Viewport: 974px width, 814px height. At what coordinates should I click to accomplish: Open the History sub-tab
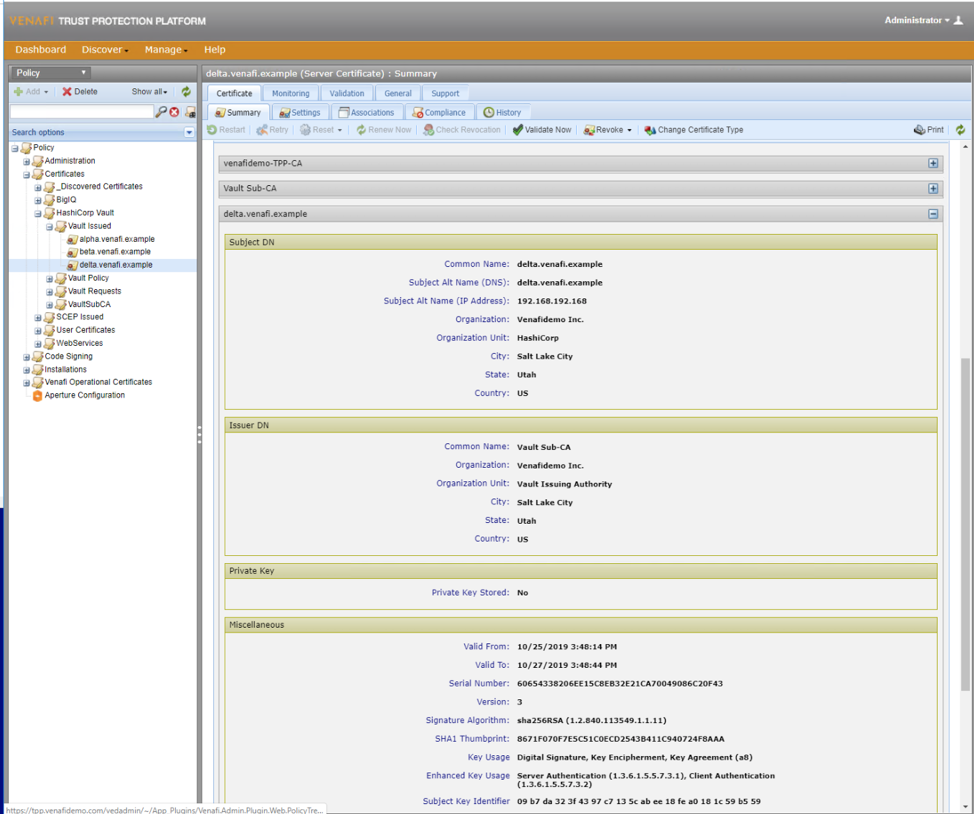click(503, 112)
